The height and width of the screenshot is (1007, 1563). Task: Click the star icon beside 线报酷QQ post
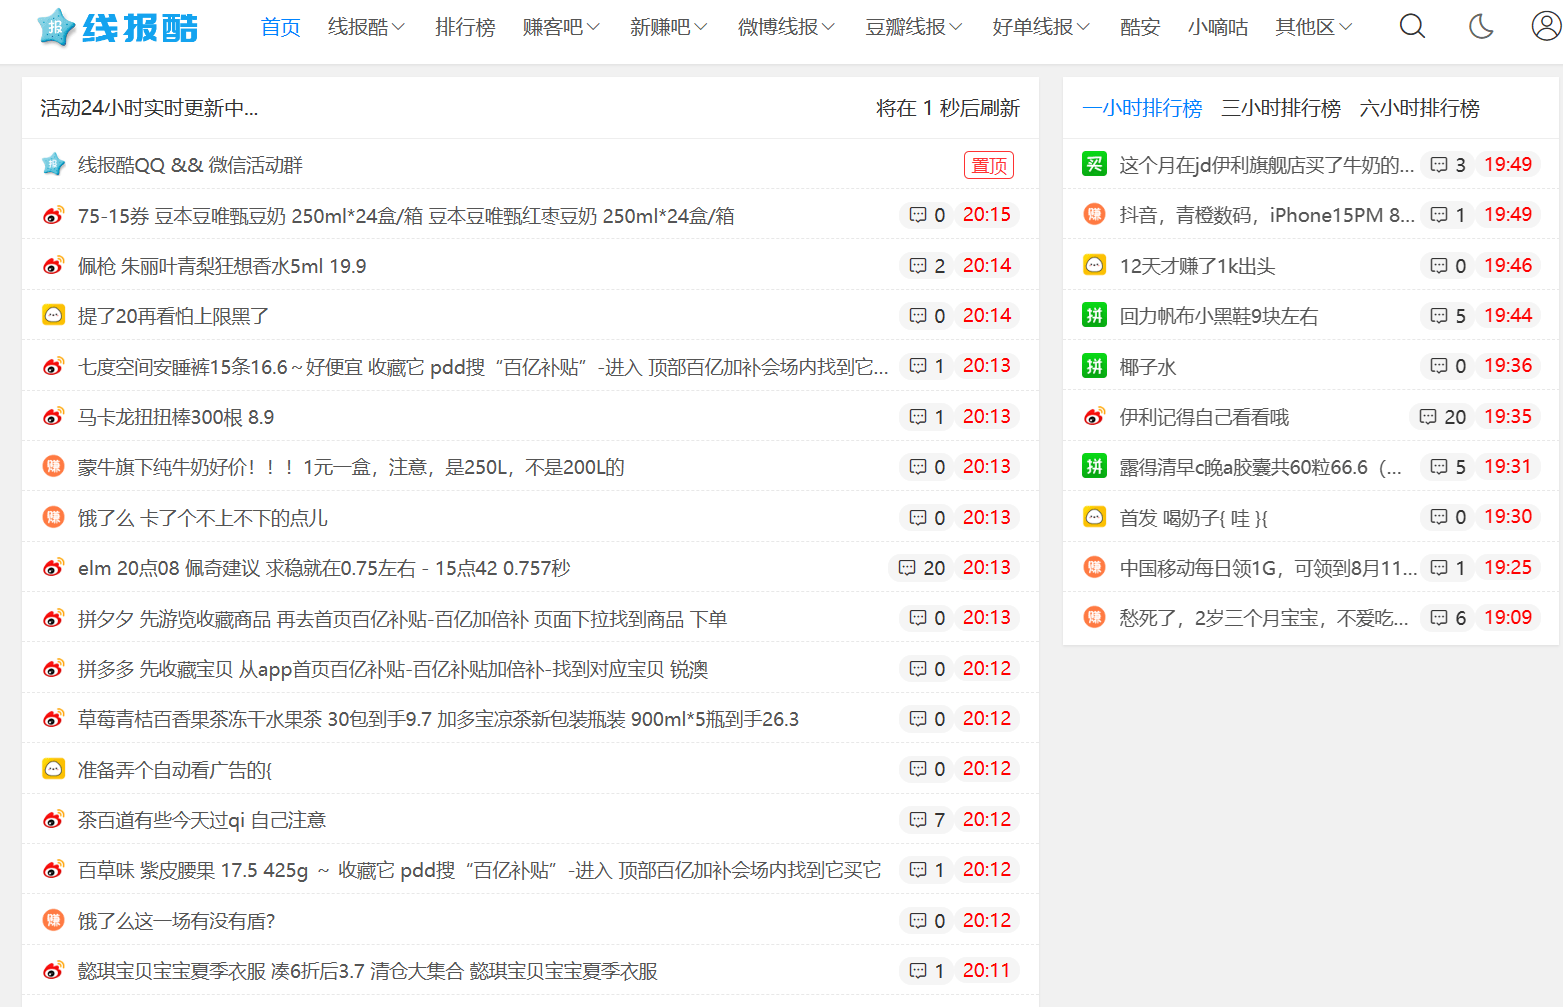pyautogui.click(x=54, y=164)
